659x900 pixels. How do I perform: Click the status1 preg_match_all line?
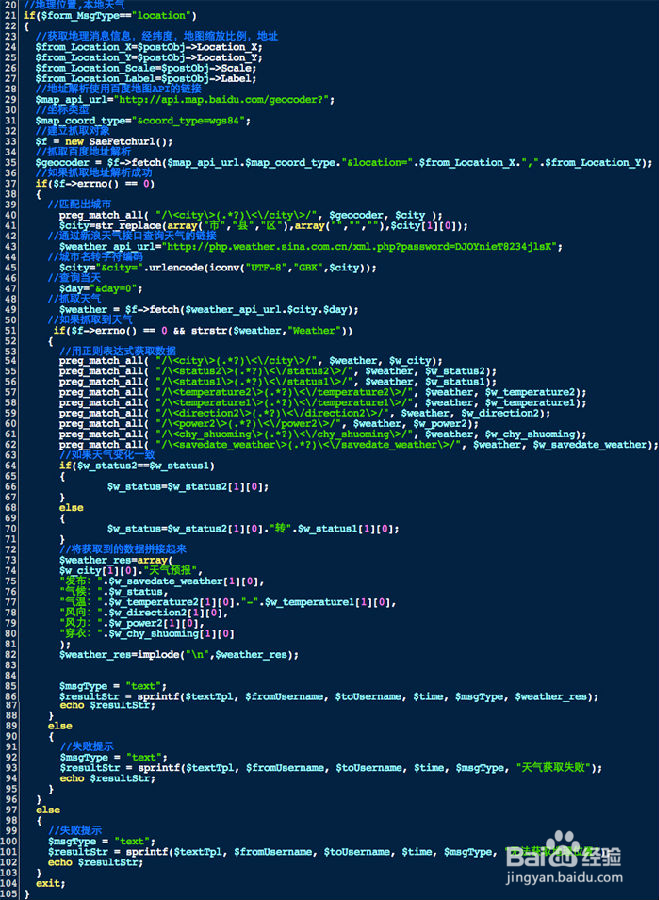[278, 382]
